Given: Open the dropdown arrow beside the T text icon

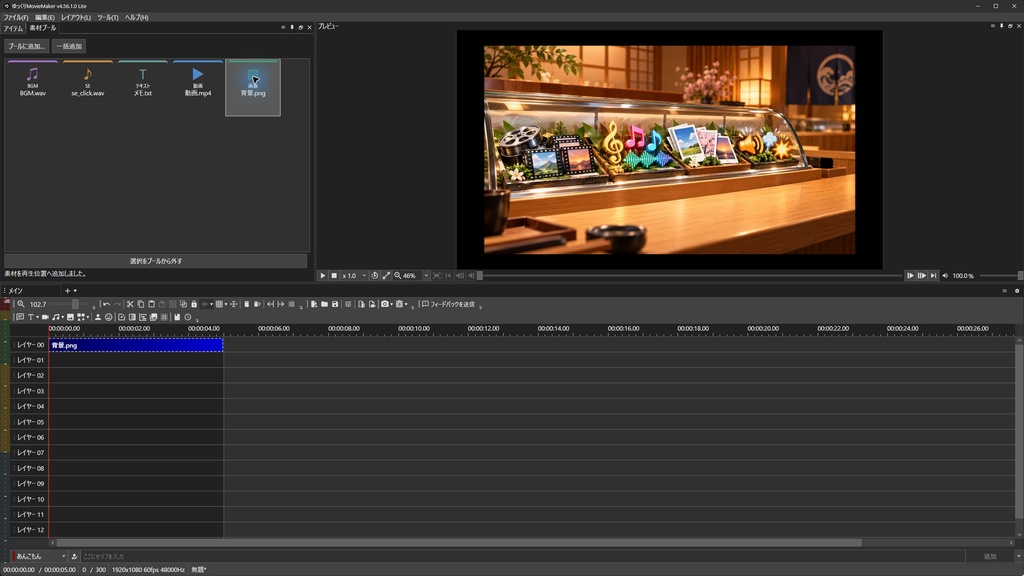Looking at the screenshot, I should point(37,317).
